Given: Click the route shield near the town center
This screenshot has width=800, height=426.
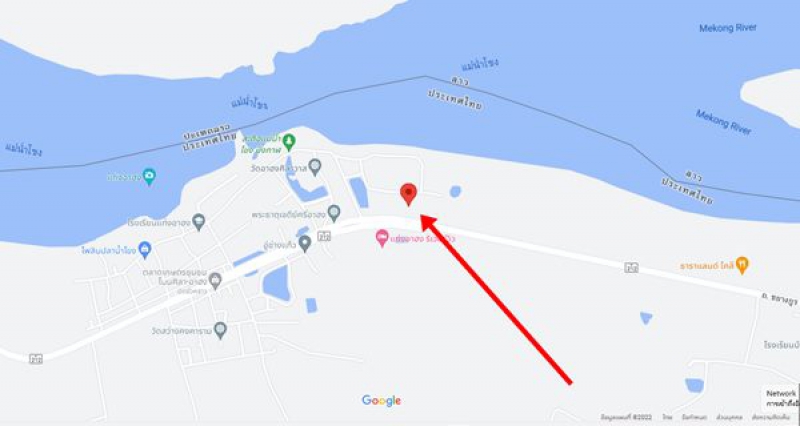Looking at the screenshot, I should [x=323, y=236].
